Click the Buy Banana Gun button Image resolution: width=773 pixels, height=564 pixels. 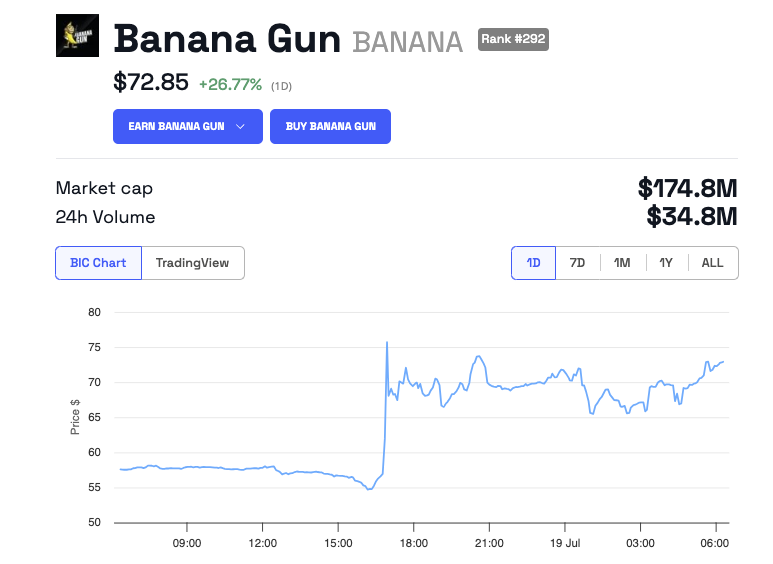coord(330,127)
